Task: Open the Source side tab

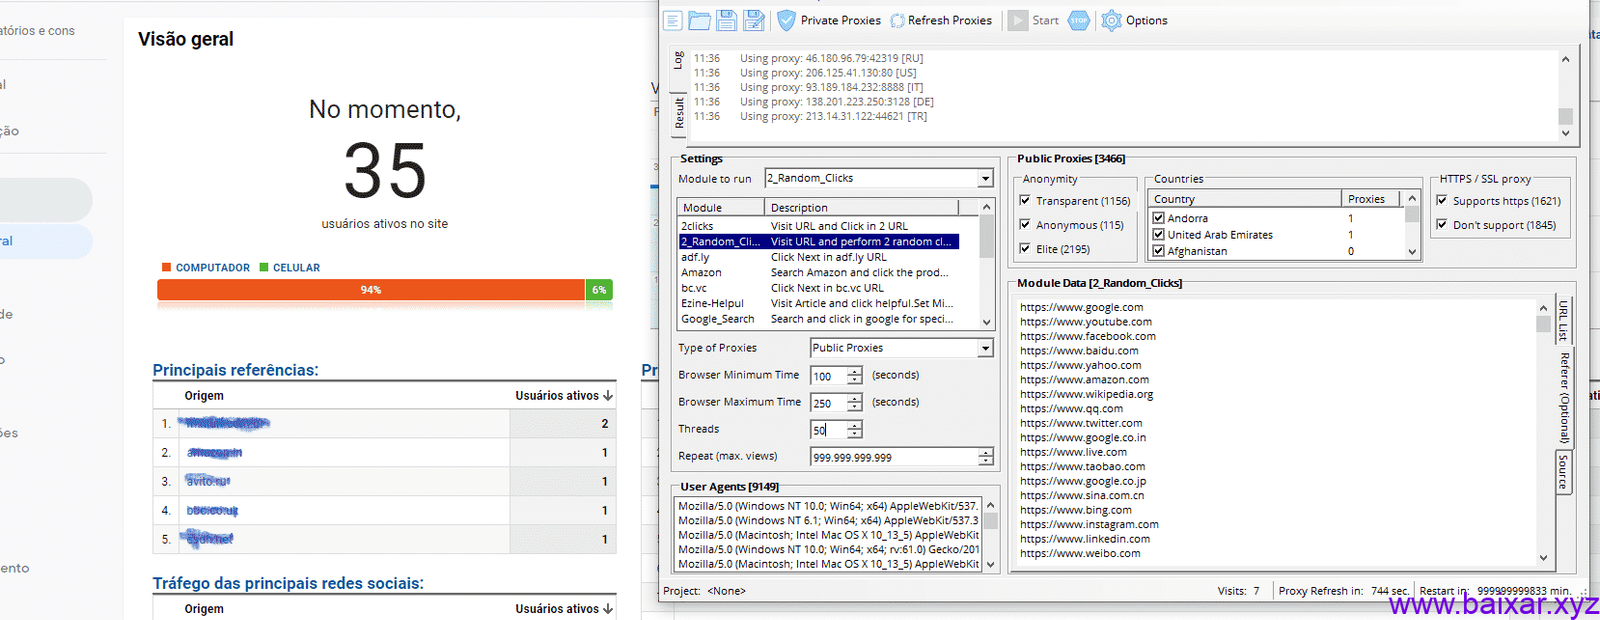Action: pyautogui.click(x=1564, y=472)
